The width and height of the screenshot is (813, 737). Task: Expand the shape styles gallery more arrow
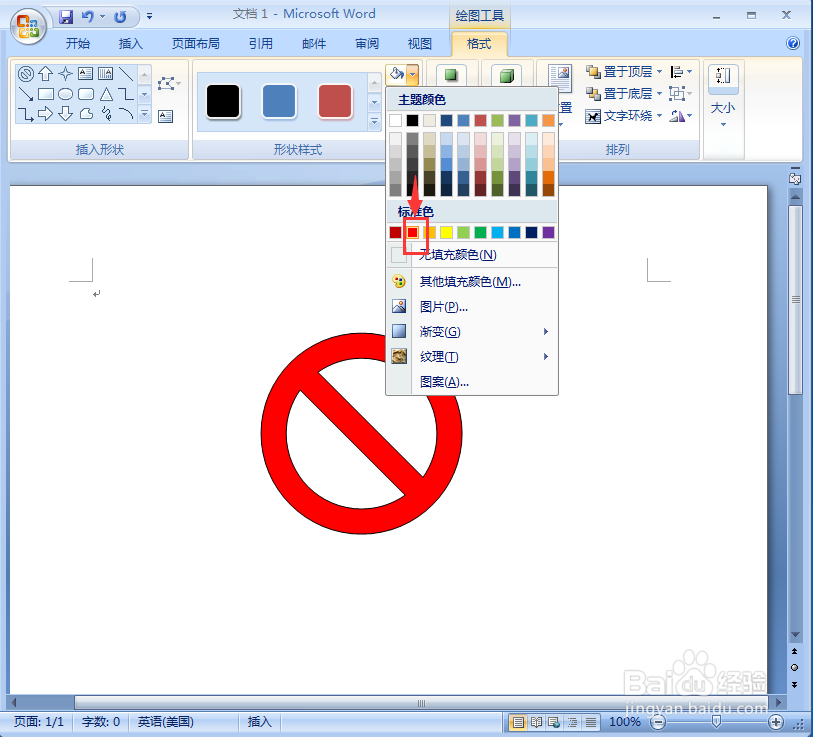[374, 122]
